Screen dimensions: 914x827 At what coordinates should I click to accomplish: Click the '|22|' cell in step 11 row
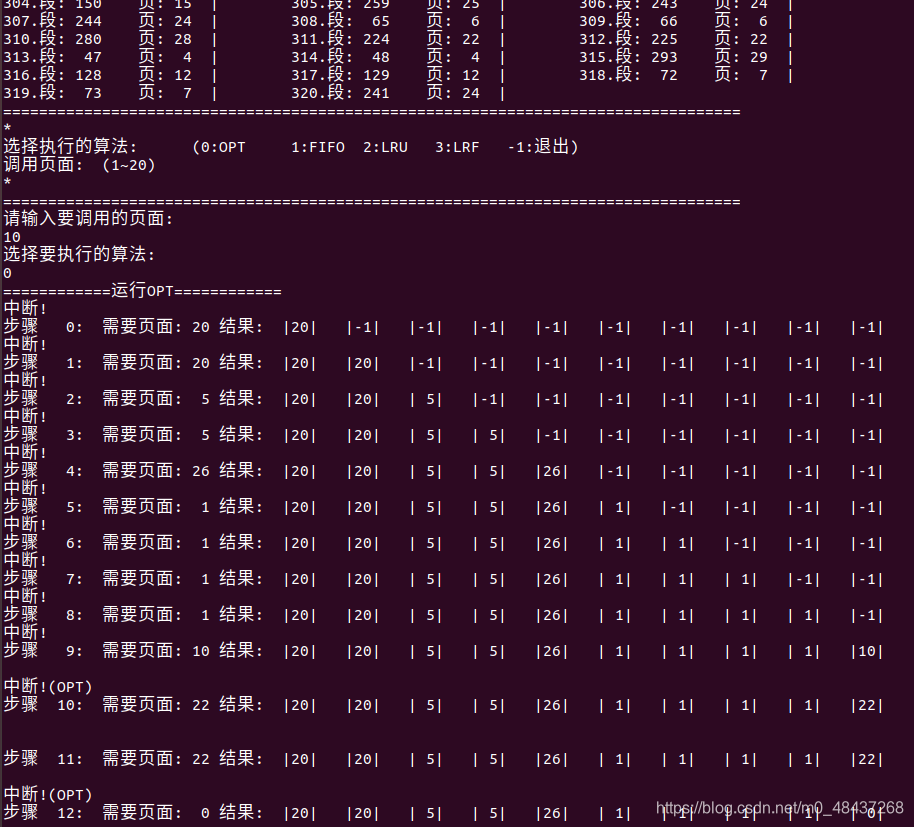(x=867, y=759)
